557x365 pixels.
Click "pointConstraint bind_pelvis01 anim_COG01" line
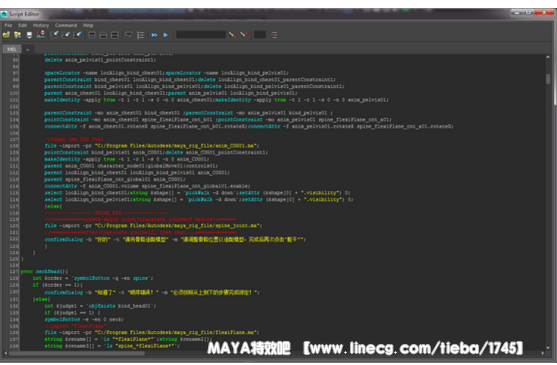pyautogui.click(x=156, y=152)
